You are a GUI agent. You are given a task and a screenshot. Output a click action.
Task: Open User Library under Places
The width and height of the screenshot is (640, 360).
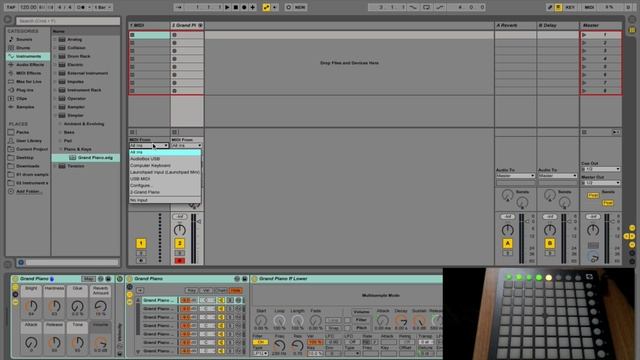coord(29,140)
